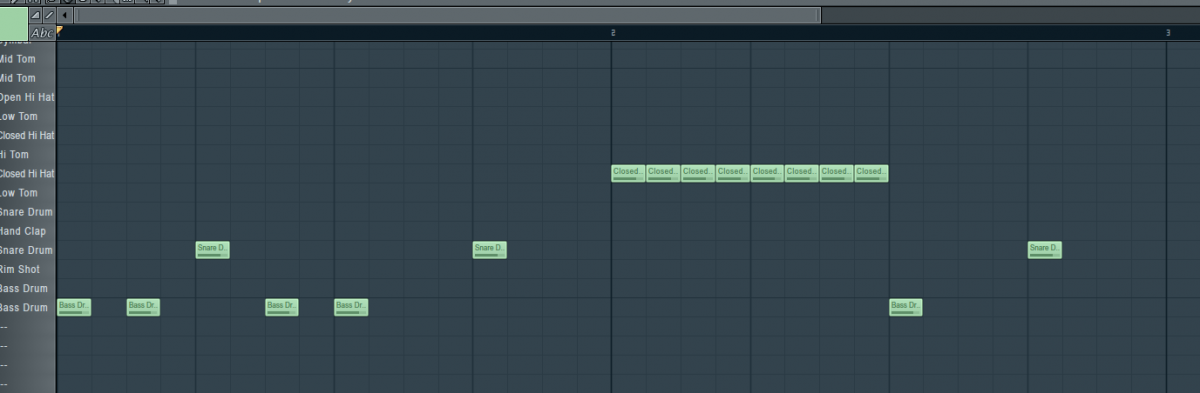
Task: Click the Closed Hi Hat key whose row holds notes
Action: 28,174
